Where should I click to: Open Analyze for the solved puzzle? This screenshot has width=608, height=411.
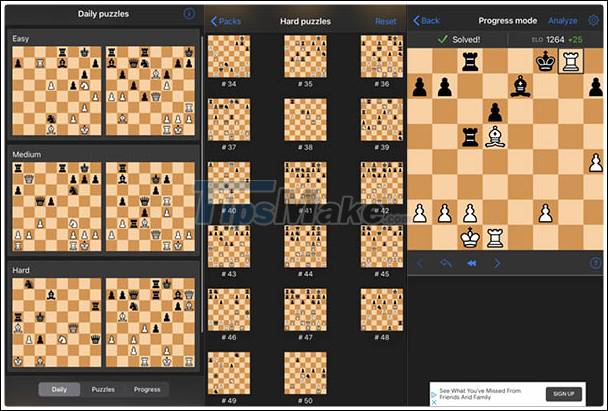tap(563, 21)
